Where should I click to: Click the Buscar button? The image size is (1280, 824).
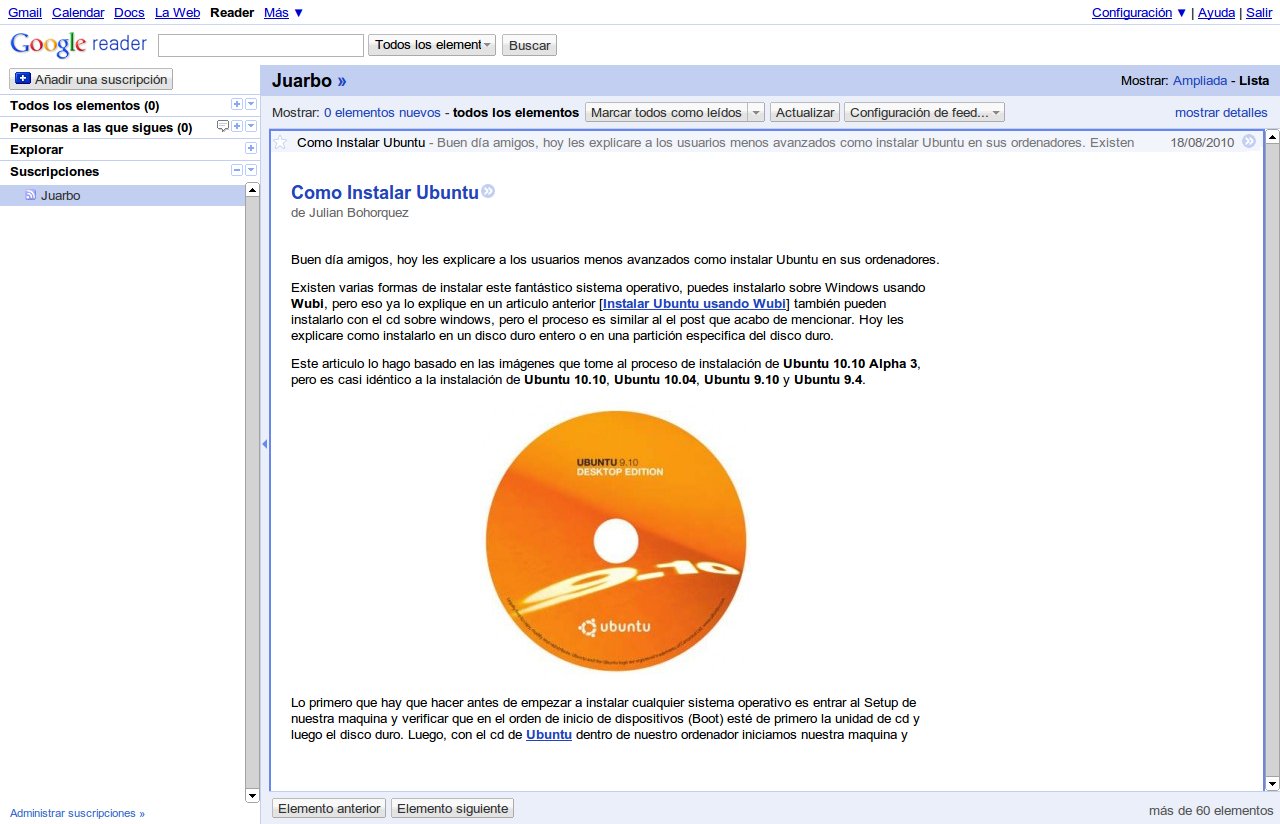coord(529,45)
